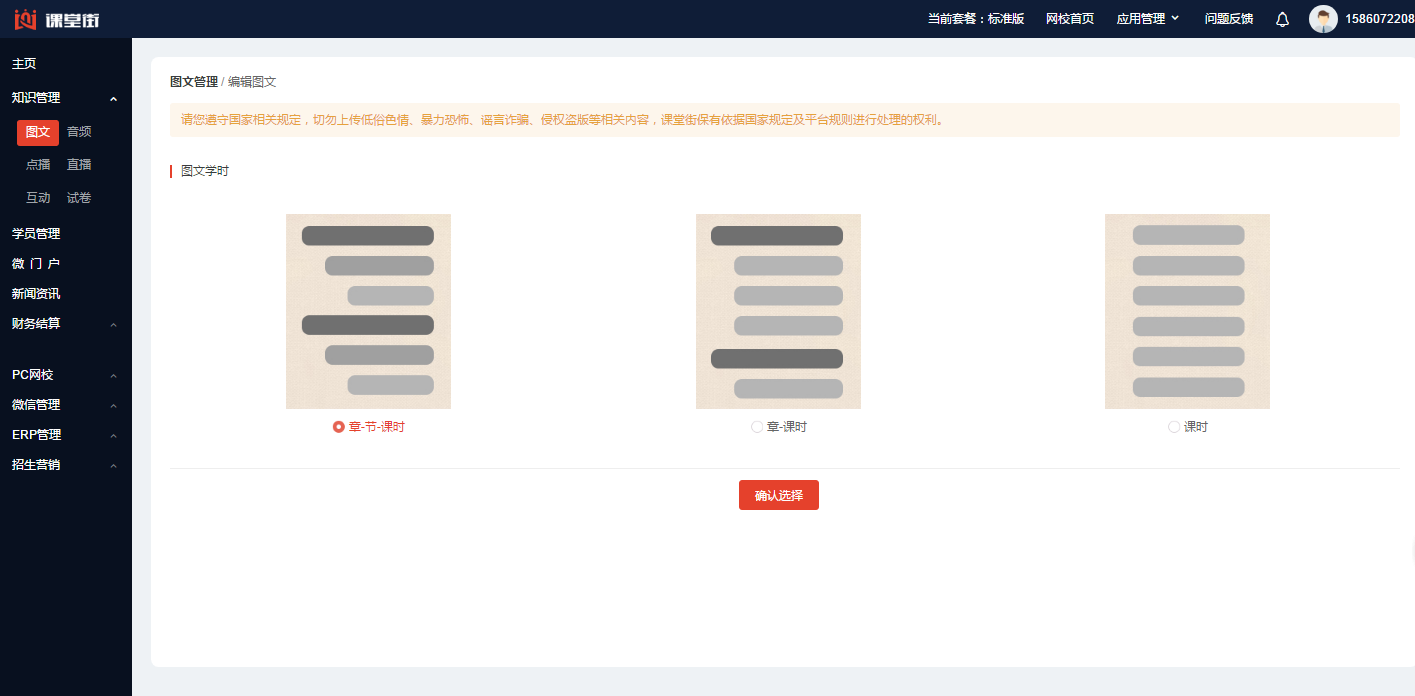Go to 学员管理 in sidebar

pyautogui.click(x=36, y=234)
